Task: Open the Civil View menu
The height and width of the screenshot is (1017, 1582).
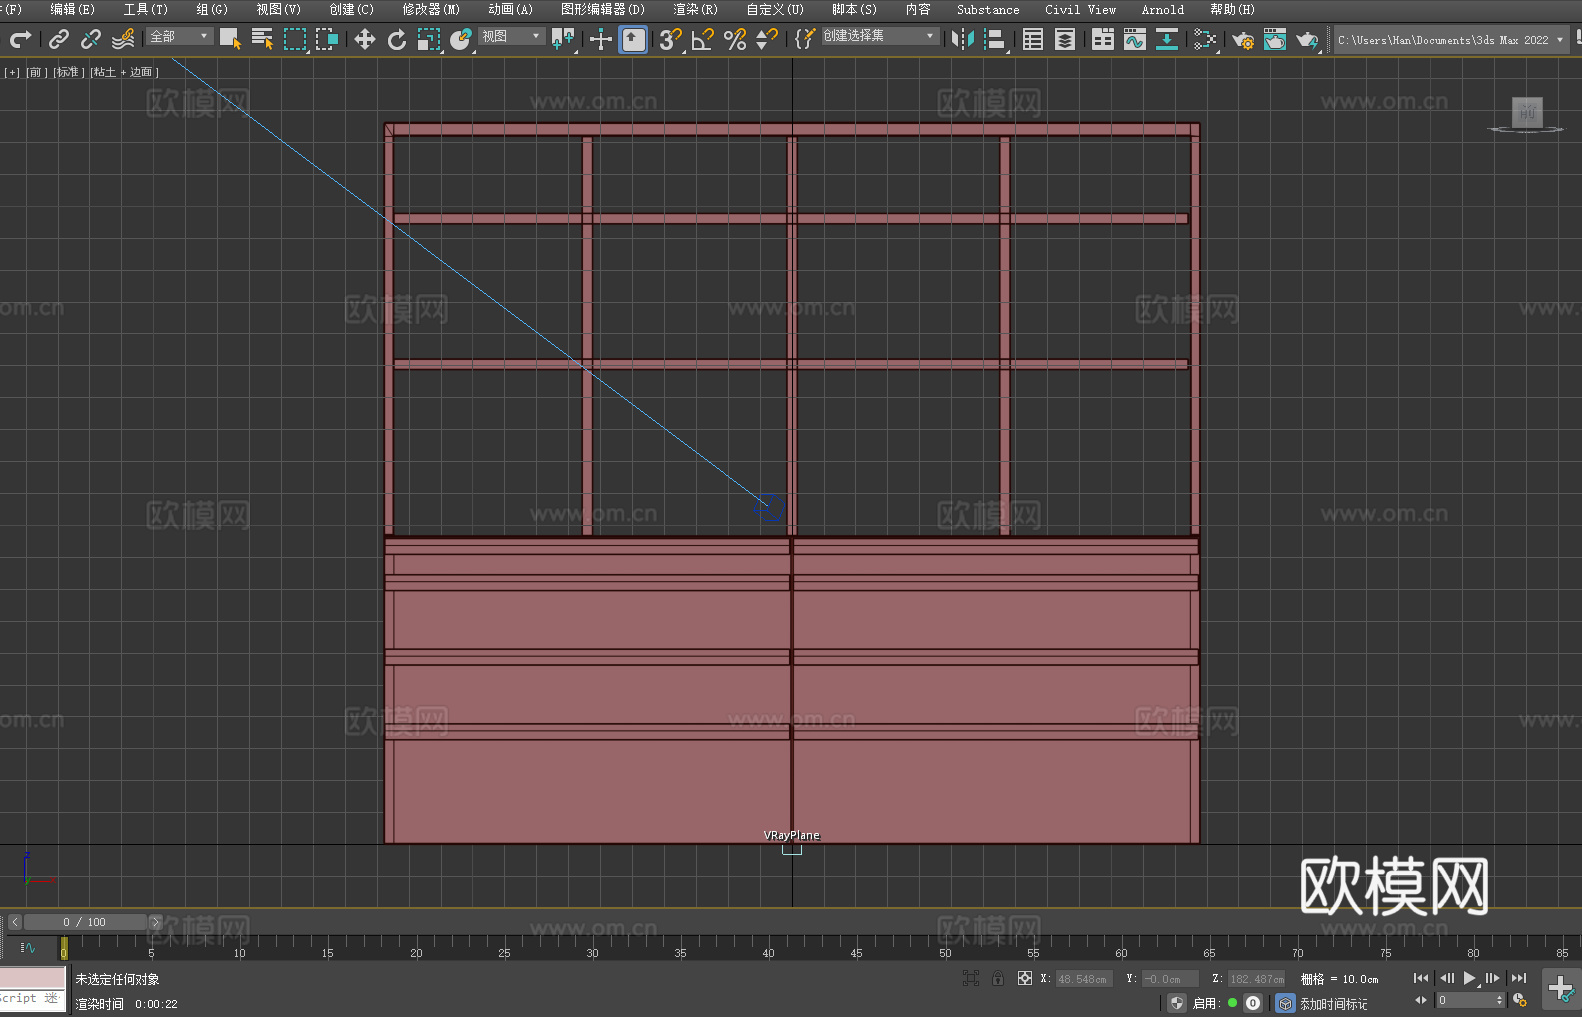Action: pyautogui.click(x=1080, y=9)
